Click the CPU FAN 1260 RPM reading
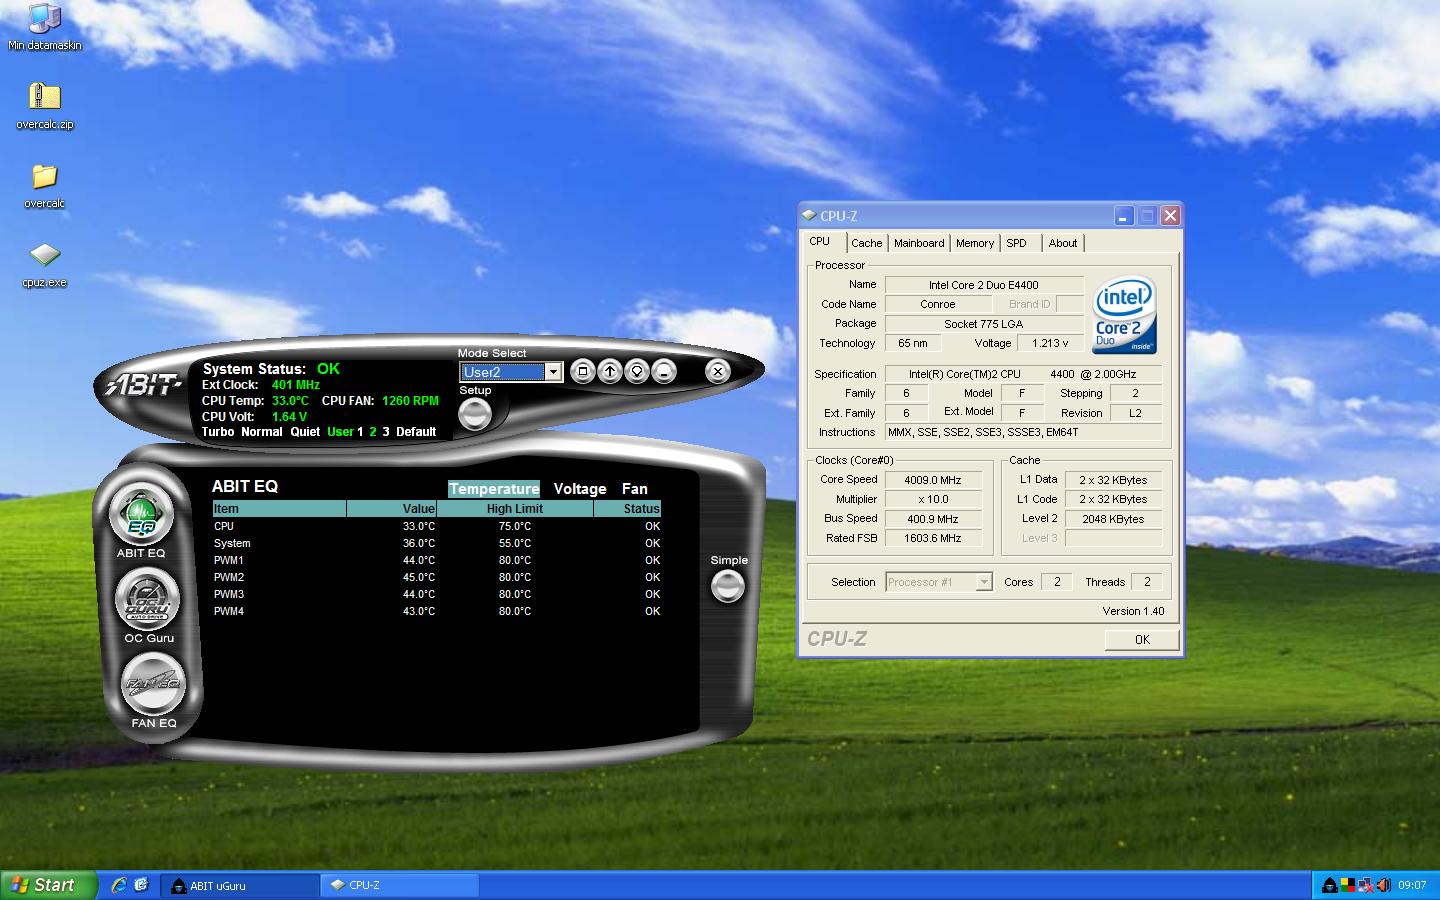Image resolution: width=1440 pixels, height=900 pixels. pos(410,401)
